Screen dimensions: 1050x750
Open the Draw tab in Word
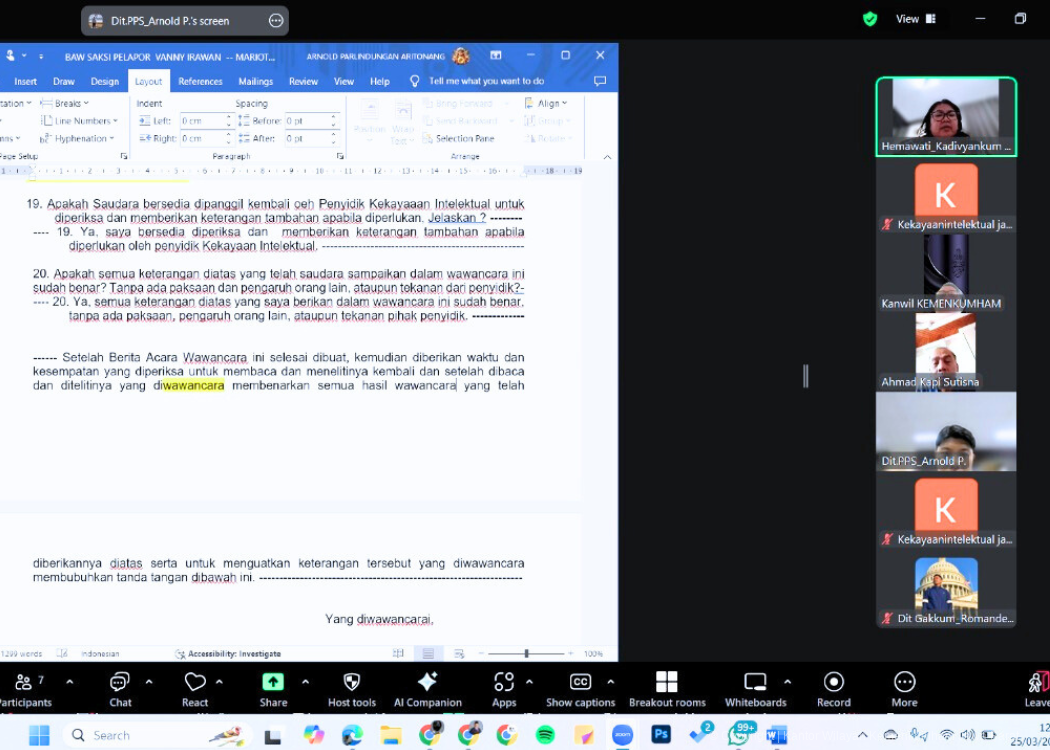(64, 81)
